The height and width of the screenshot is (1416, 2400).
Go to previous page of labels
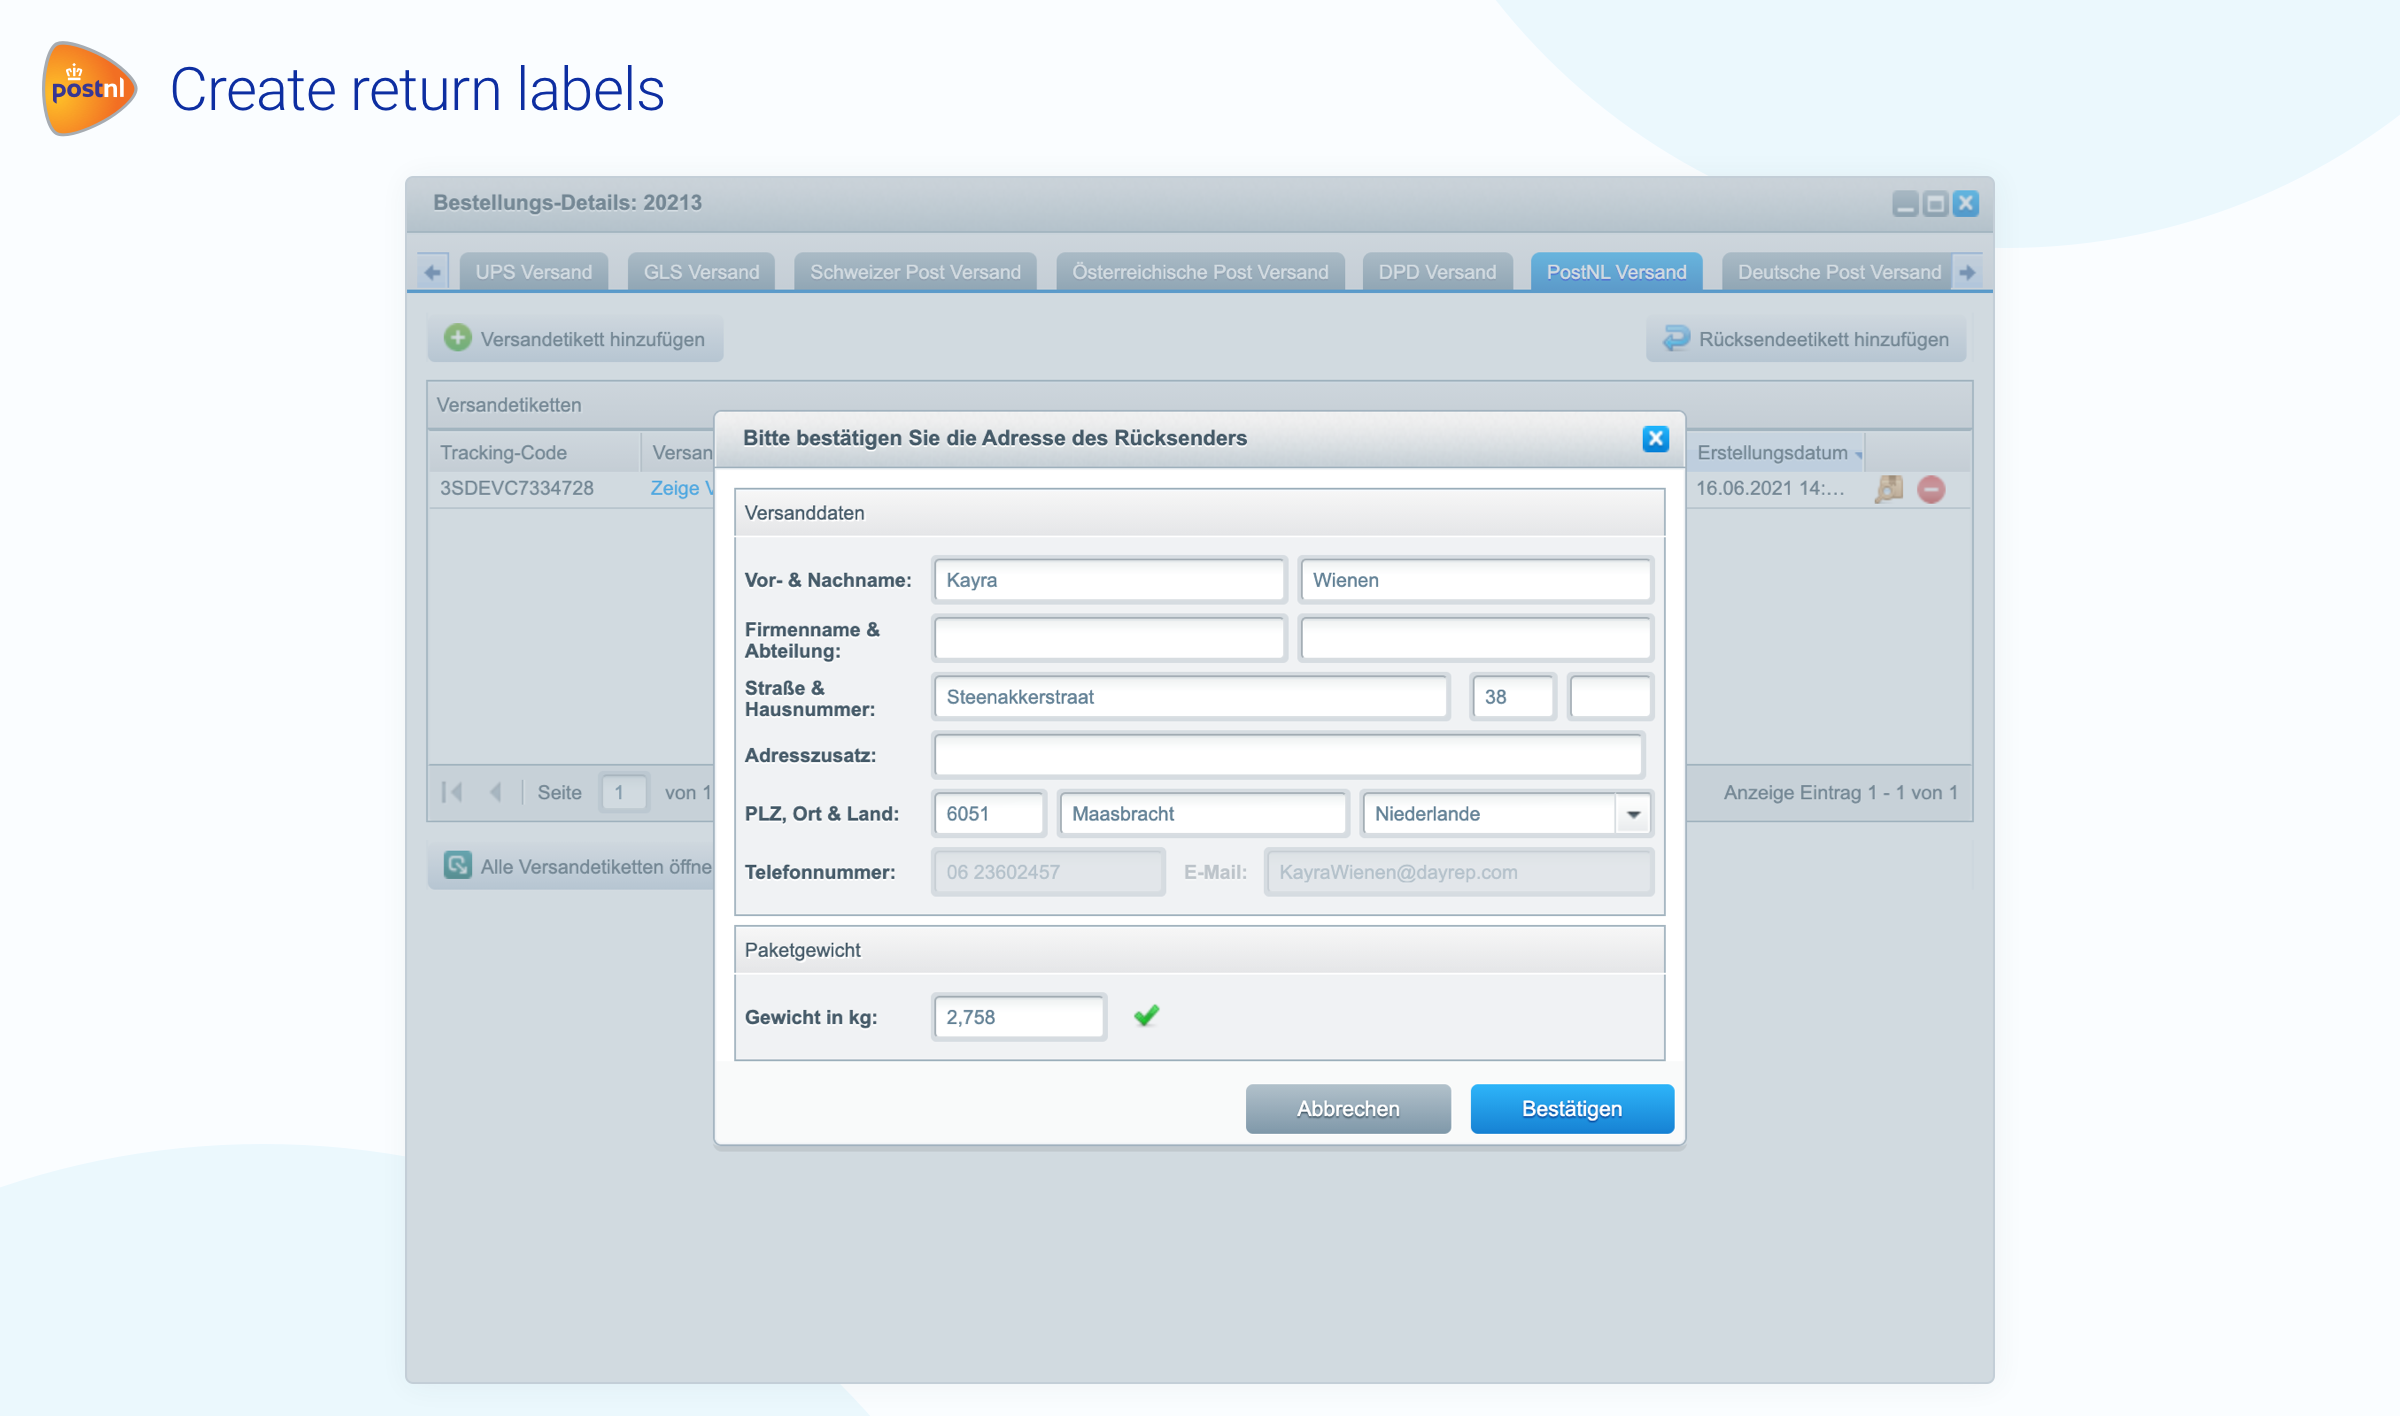click(x=496, y=792)
